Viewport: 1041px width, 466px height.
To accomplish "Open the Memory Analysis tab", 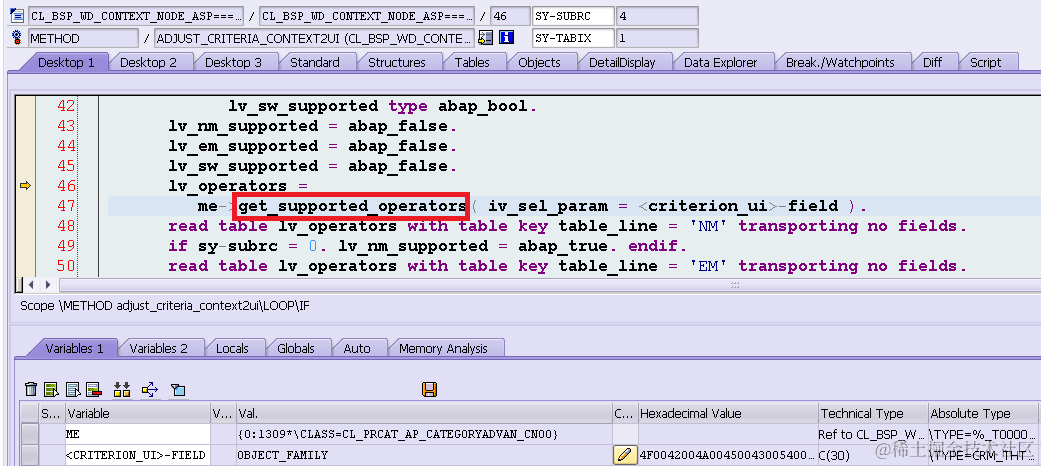I will click(443, 348).
